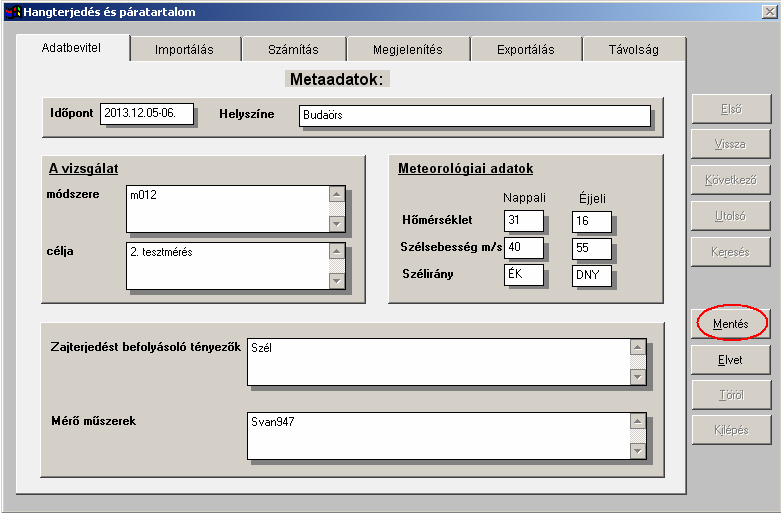Go to the Megjelenítés tab
Viewport: 781px width, 513px height.
(x=408, y=50)
